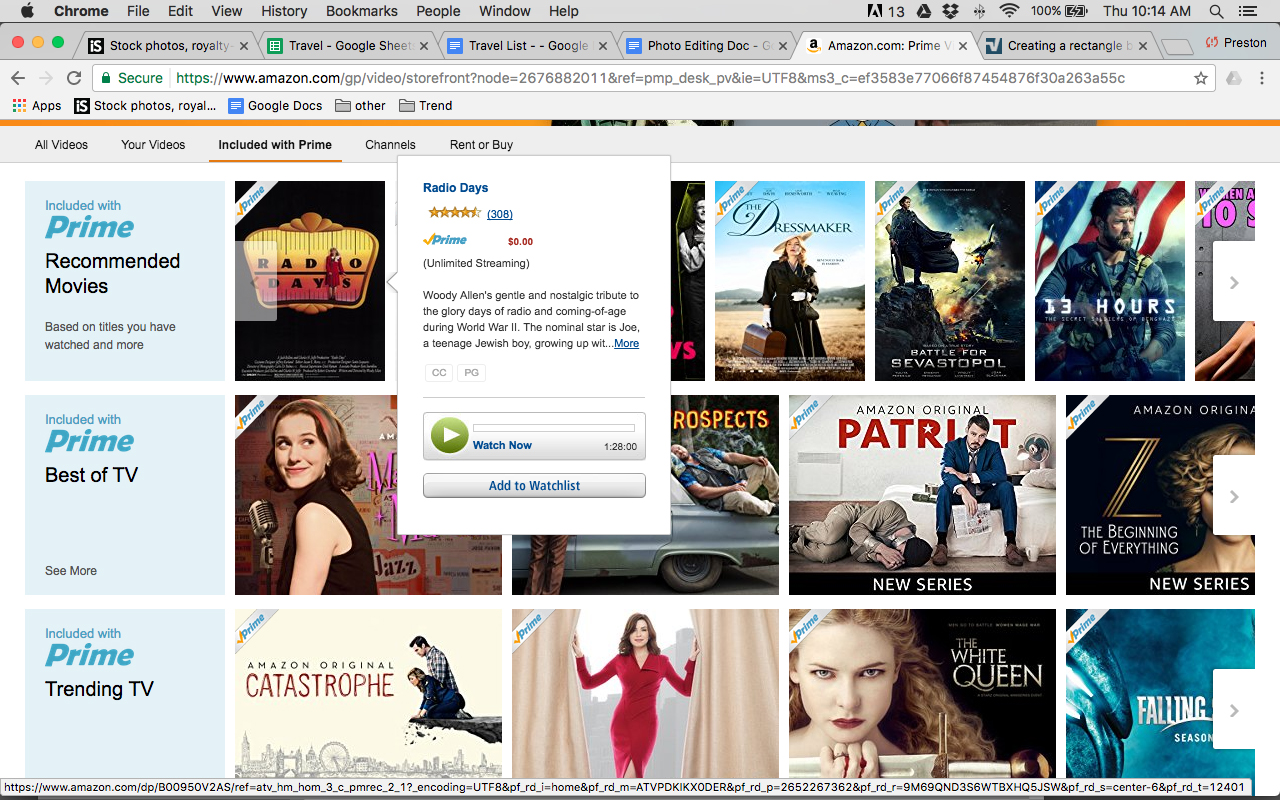Open the People menu

(438, 11)
